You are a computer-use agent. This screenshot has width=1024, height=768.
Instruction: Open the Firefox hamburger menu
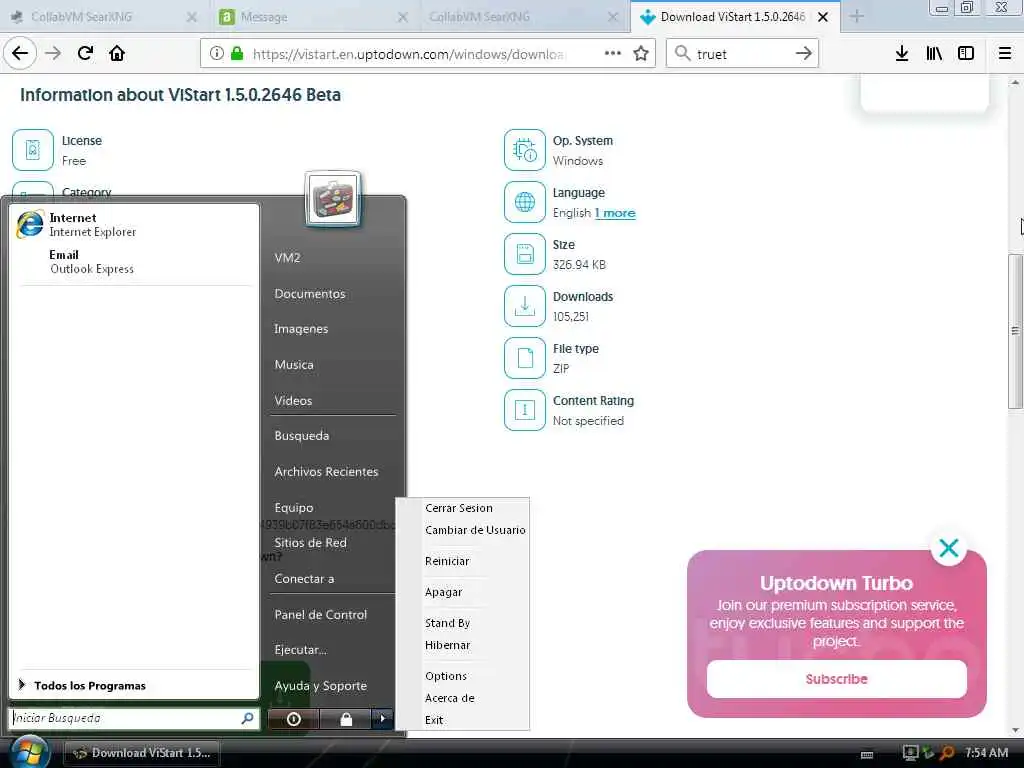coord(1005,53)
